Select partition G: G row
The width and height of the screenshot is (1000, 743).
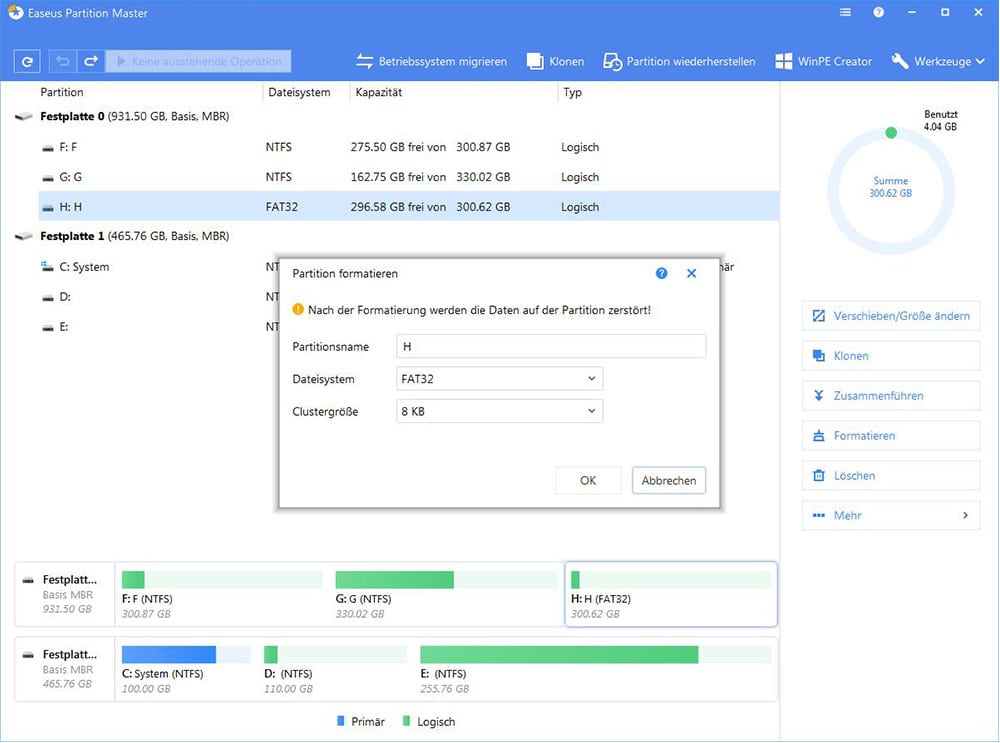coord(408,177)
